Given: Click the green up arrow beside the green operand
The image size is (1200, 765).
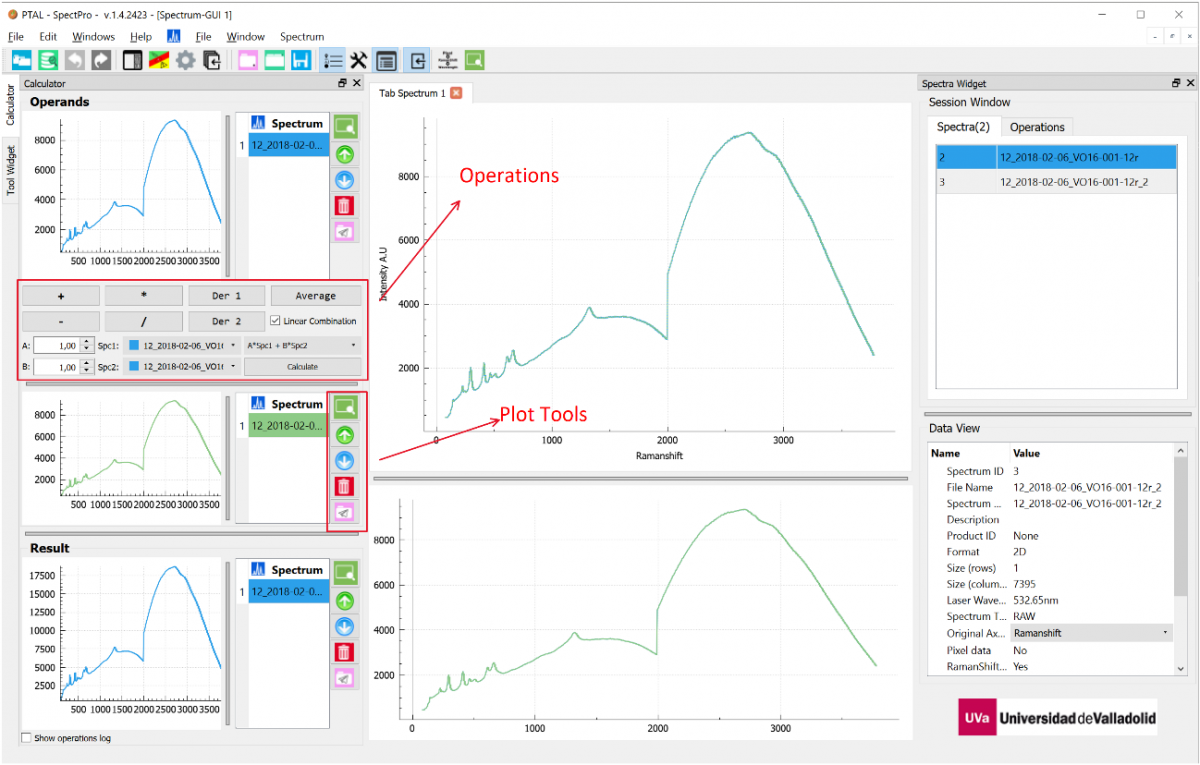Looking at the screenshot, I should (345, 434).
